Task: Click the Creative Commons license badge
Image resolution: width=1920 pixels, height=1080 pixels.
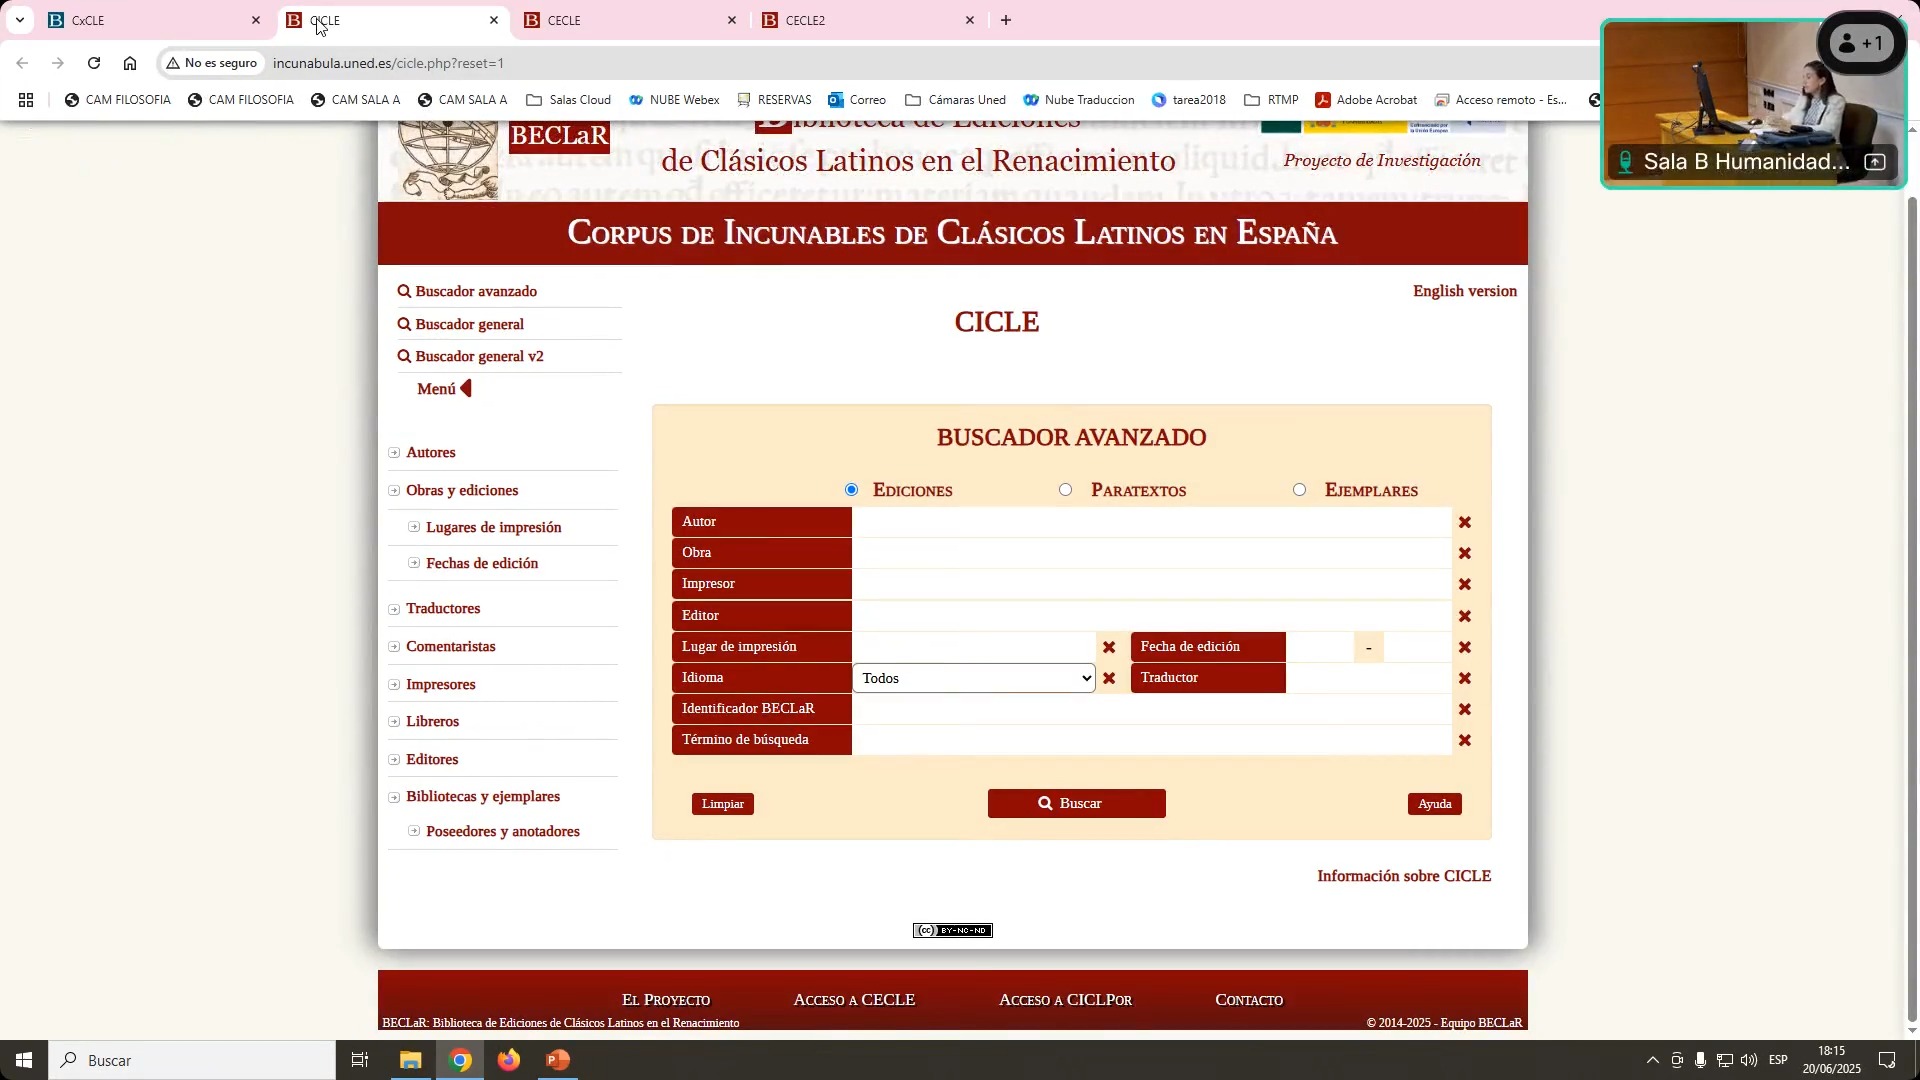Action: pyautogui.click(x=952, y=931)
